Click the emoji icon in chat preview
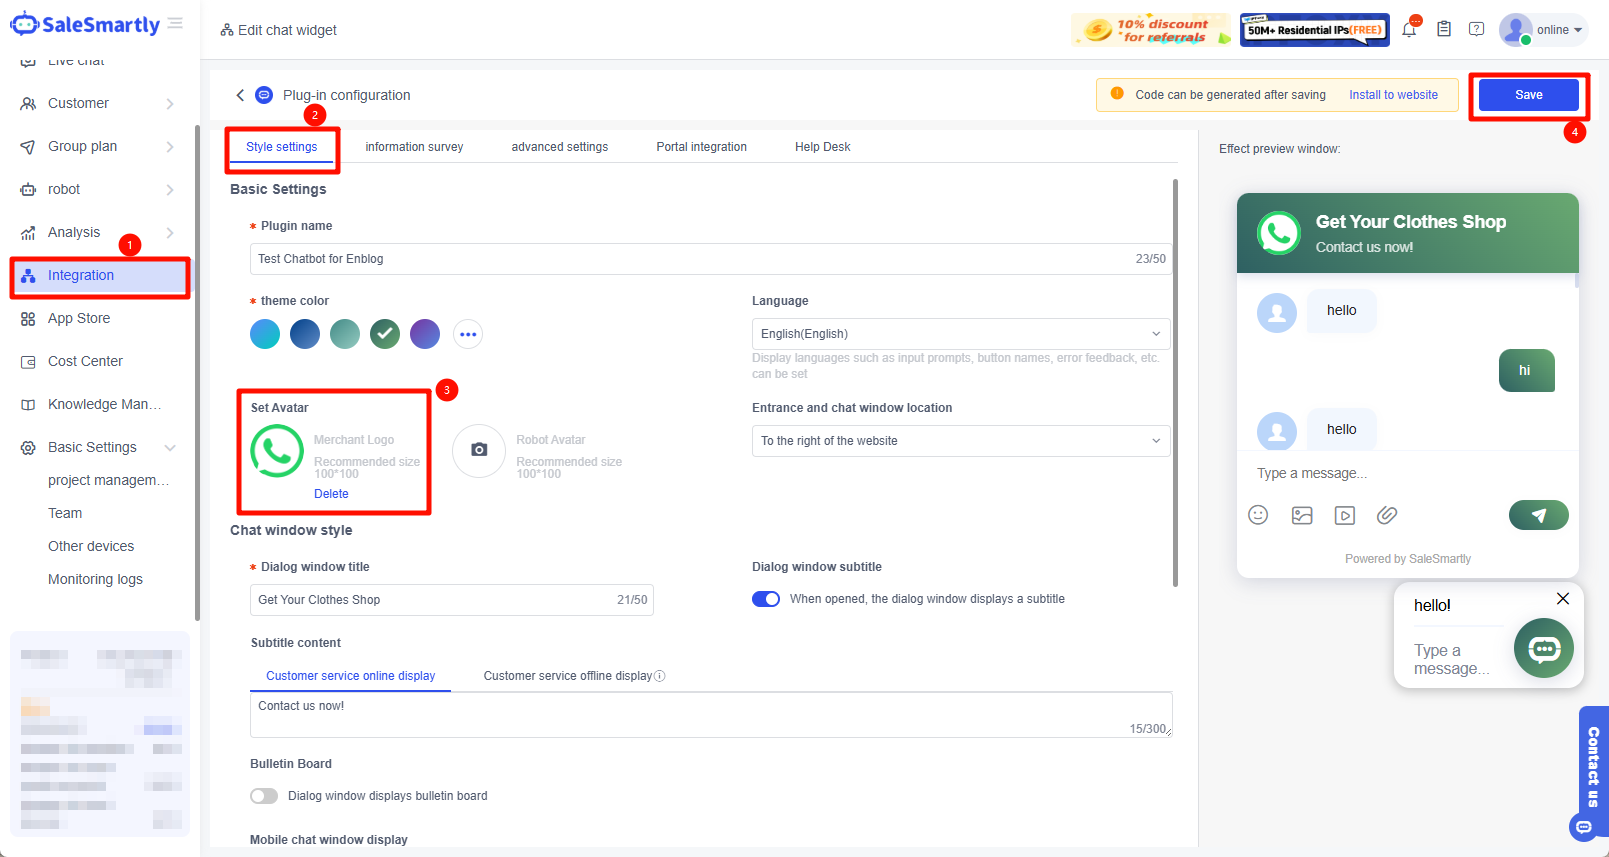 [1258, 515]
